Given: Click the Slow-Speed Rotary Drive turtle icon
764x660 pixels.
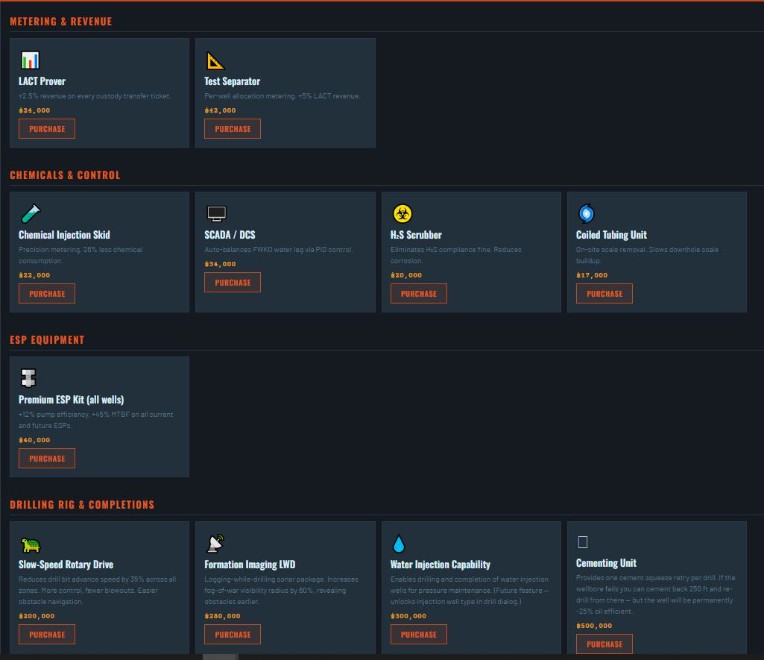Looking at the screenshot, I should click(30, 545).
